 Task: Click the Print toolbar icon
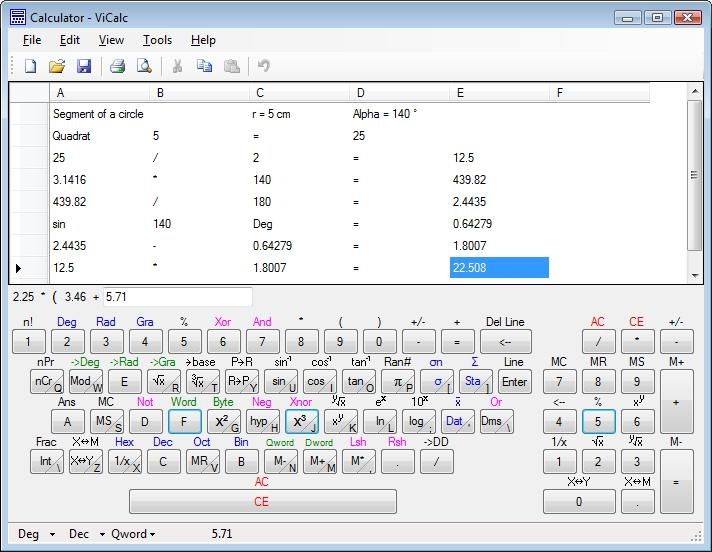pyautogui.click(x=117, y=66)
